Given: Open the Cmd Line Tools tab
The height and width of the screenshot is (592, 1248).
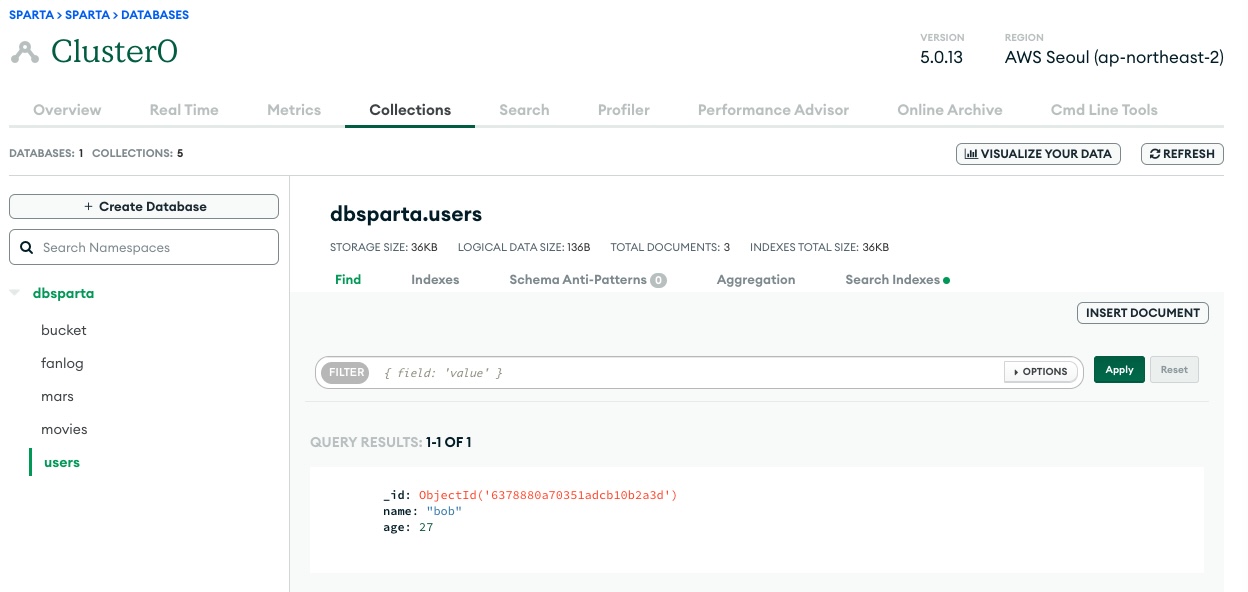Looking at the screenshot, I should coord(1104,110).
